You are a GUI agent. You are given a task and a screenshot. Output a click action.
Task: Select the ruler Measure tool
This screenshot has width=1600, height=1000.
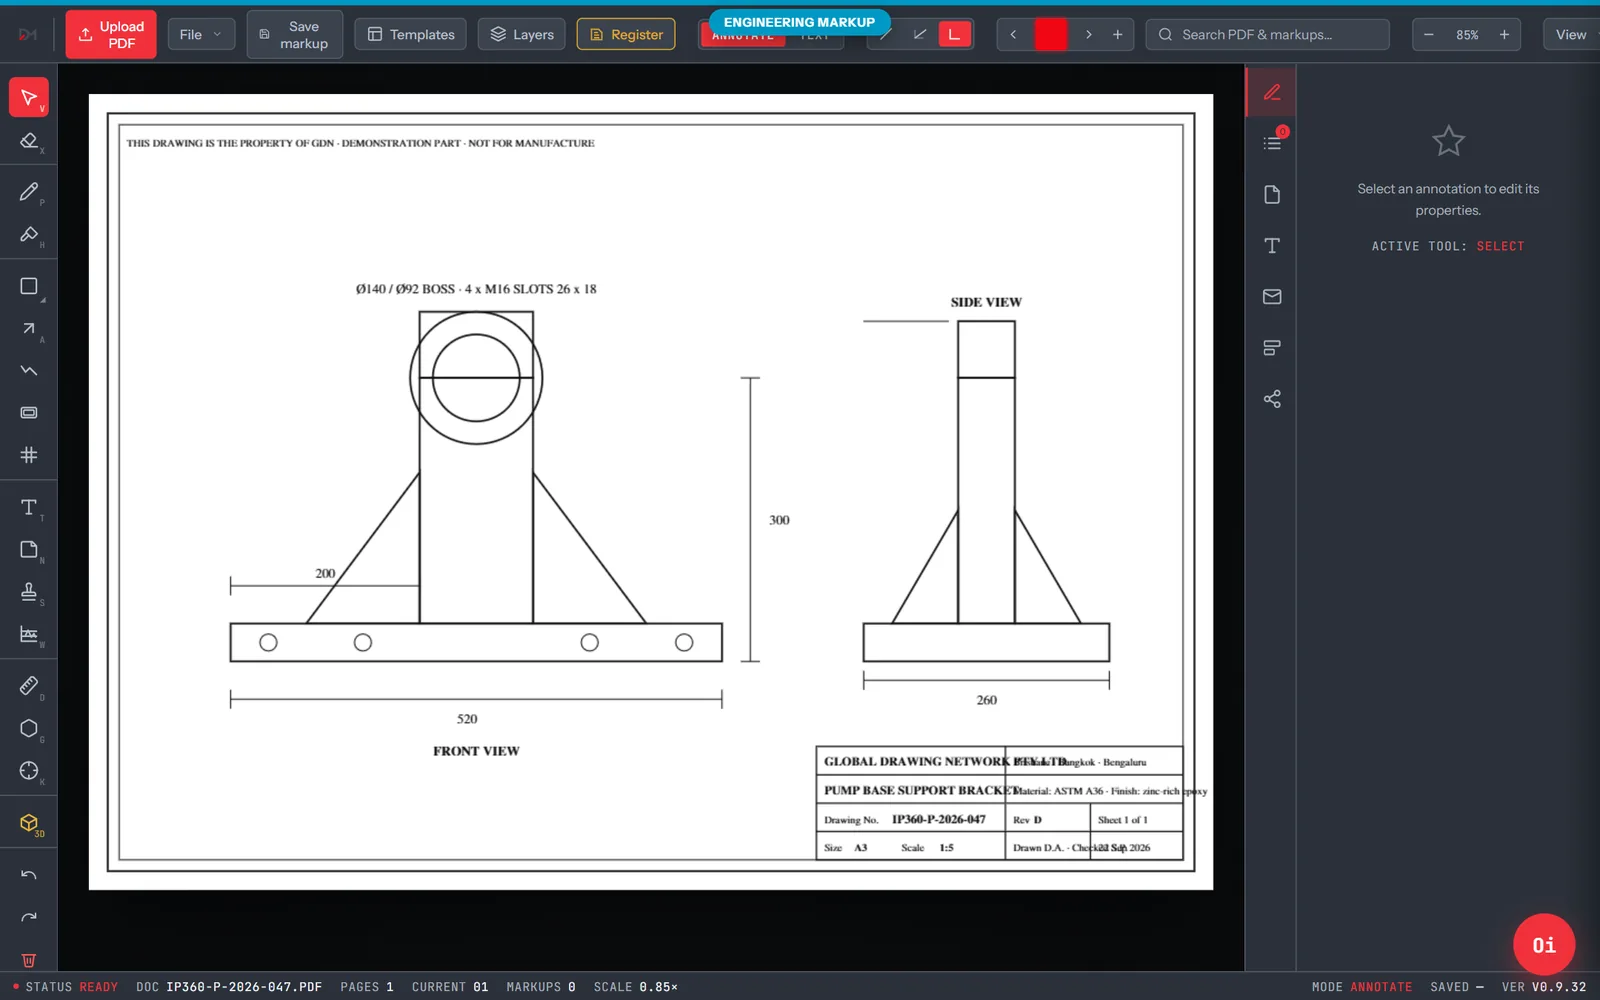(29, 686)
